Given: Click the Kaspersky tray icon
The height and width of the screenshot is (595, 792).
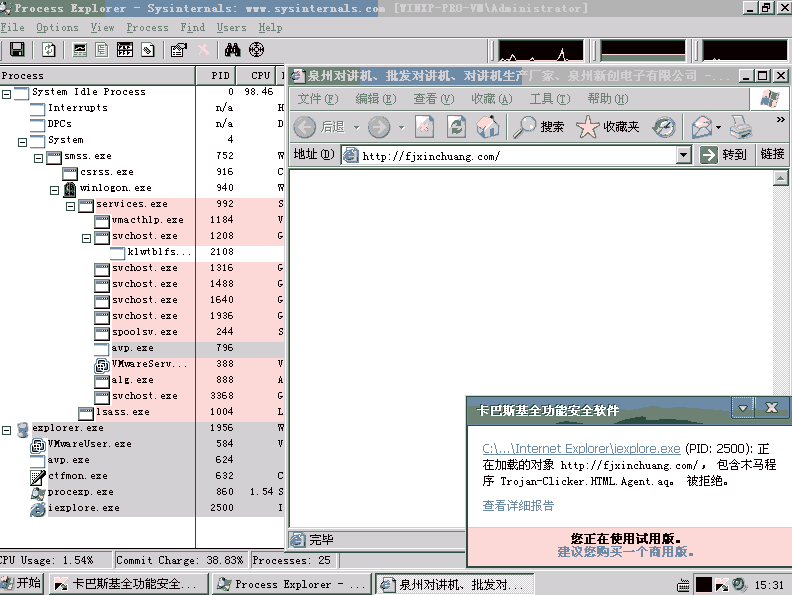Looking at the screenshot, I should click(x=721, y=584).
